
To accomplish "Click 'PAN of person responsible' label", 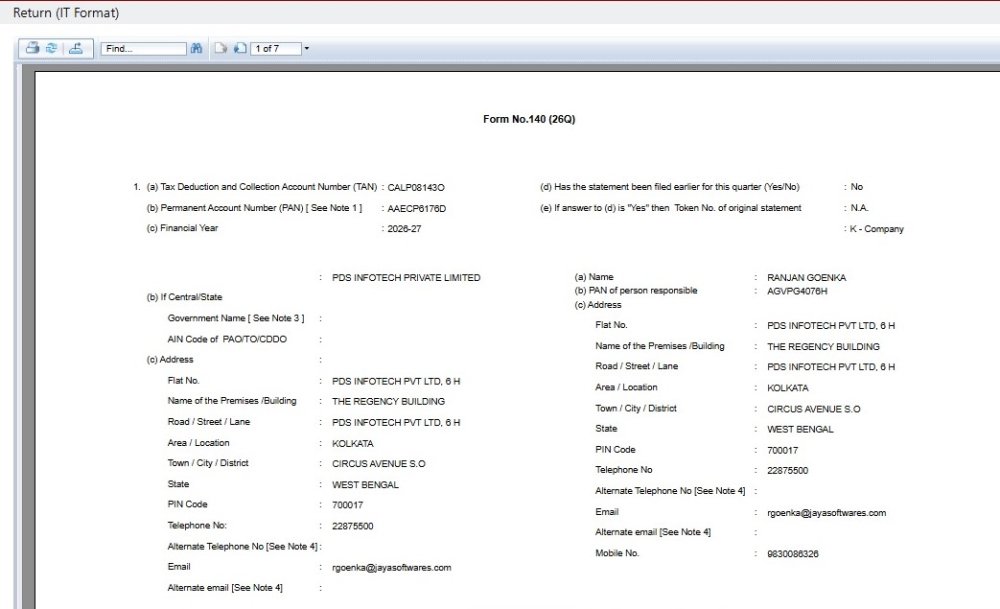I will 643,291.
